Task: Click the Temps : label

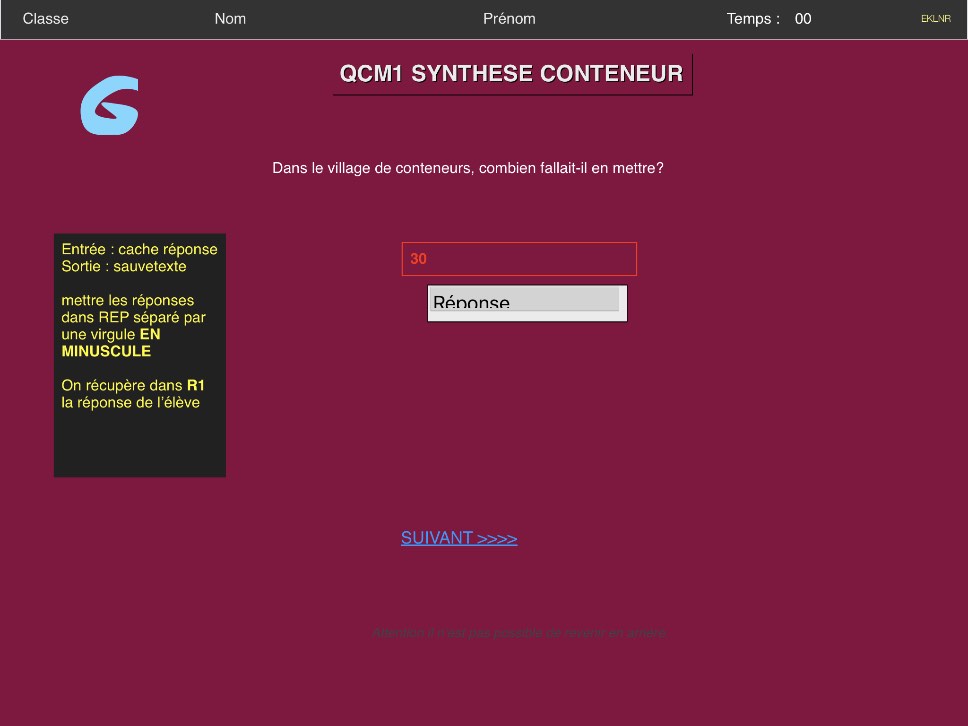Action: pyautogui.click(x=753, y=19)
